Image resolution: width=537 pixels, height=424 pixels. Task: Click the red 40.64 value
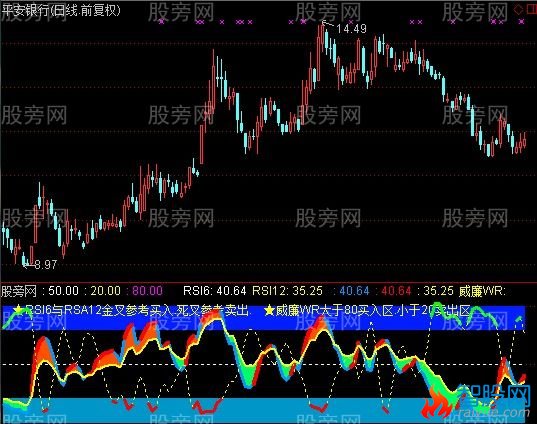coord(396,291)
